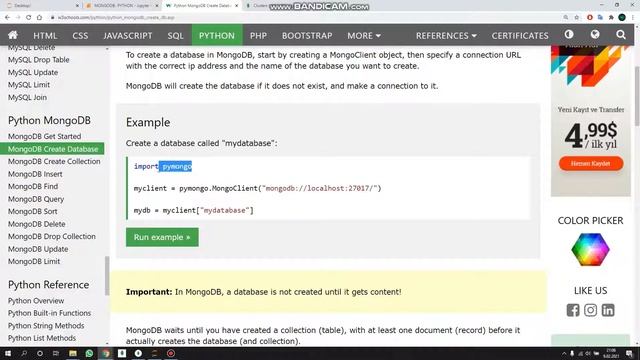Toggle dark mode contrast icon
Screen dimensions: 640x360
click(x=569, y=35)
